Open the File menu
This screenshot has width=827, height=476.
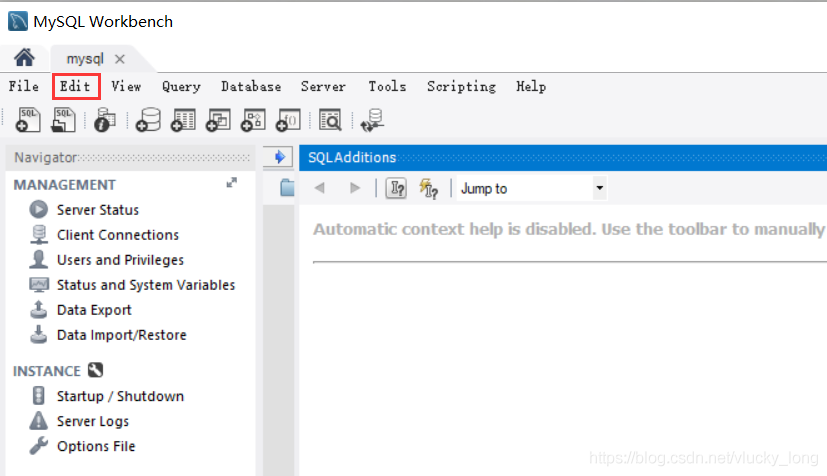pyautogui.click(x=24, y=86)
